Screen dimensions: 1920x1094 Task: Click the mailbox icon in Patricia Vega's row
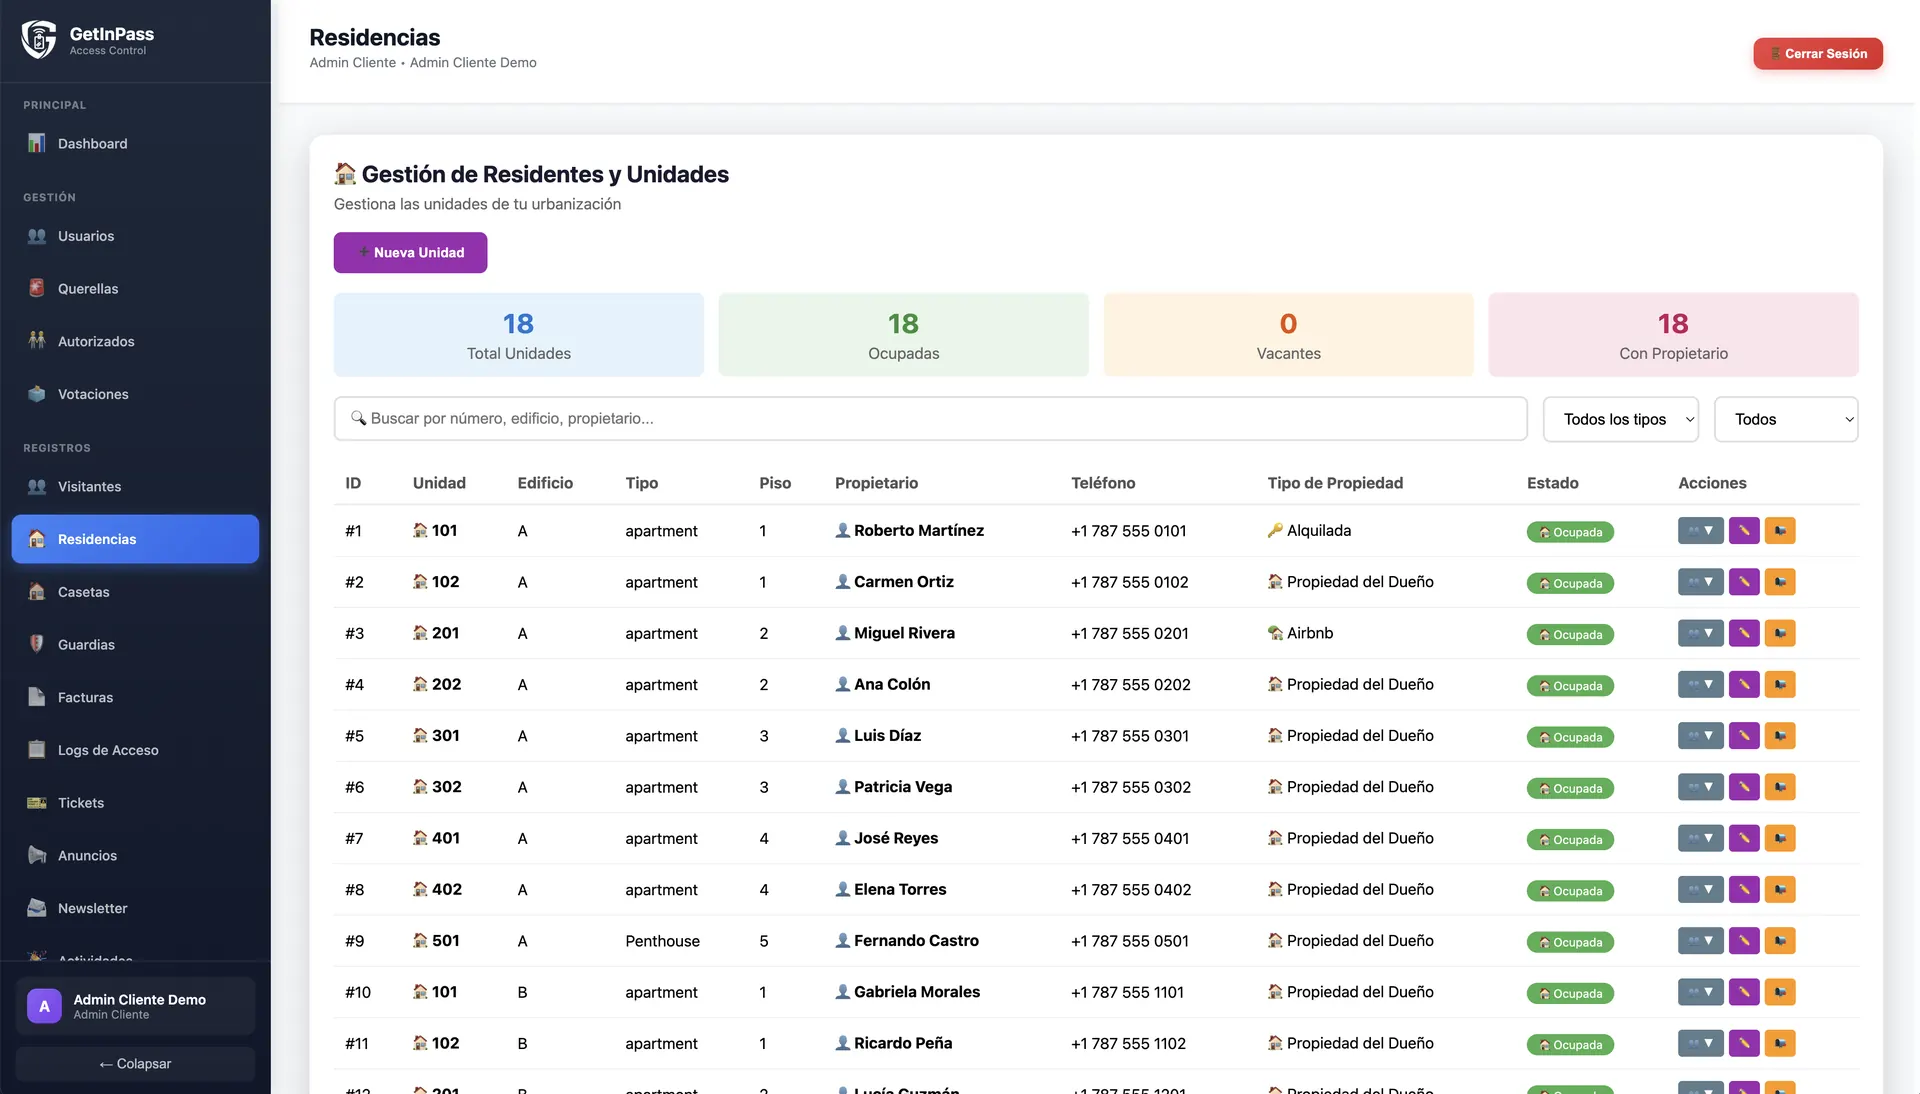(1780, 787)
